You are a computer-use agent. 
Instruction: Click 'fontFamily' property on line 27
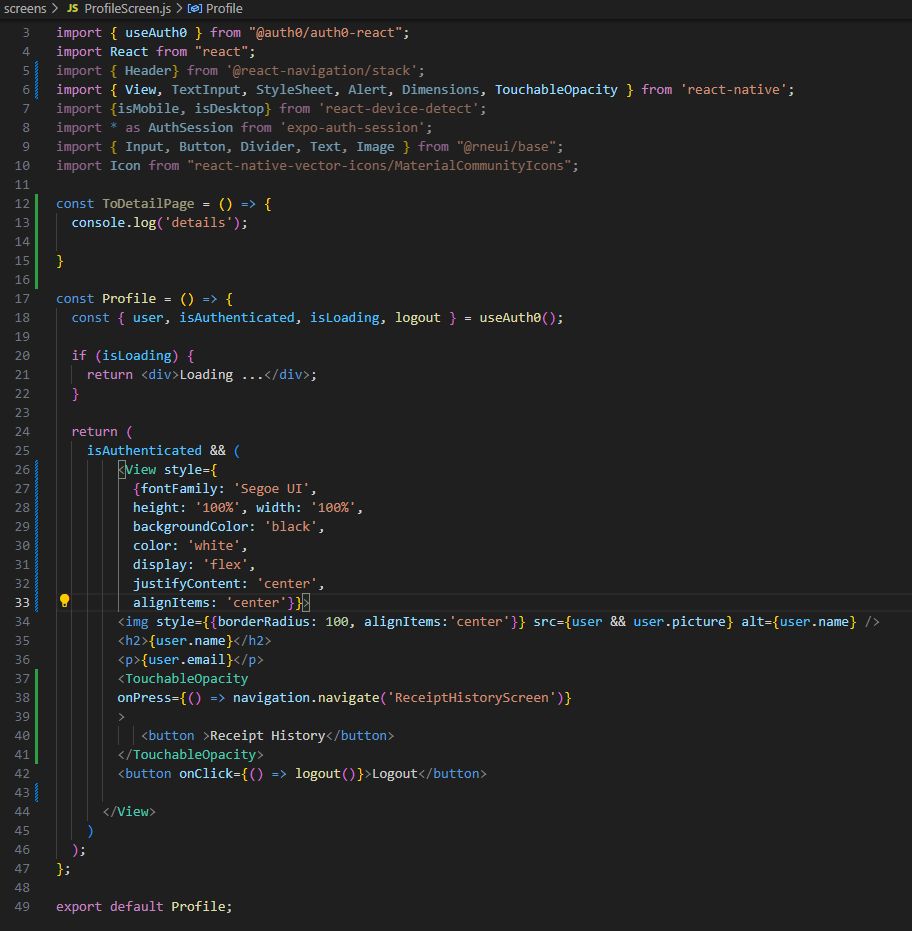(179, 489)
